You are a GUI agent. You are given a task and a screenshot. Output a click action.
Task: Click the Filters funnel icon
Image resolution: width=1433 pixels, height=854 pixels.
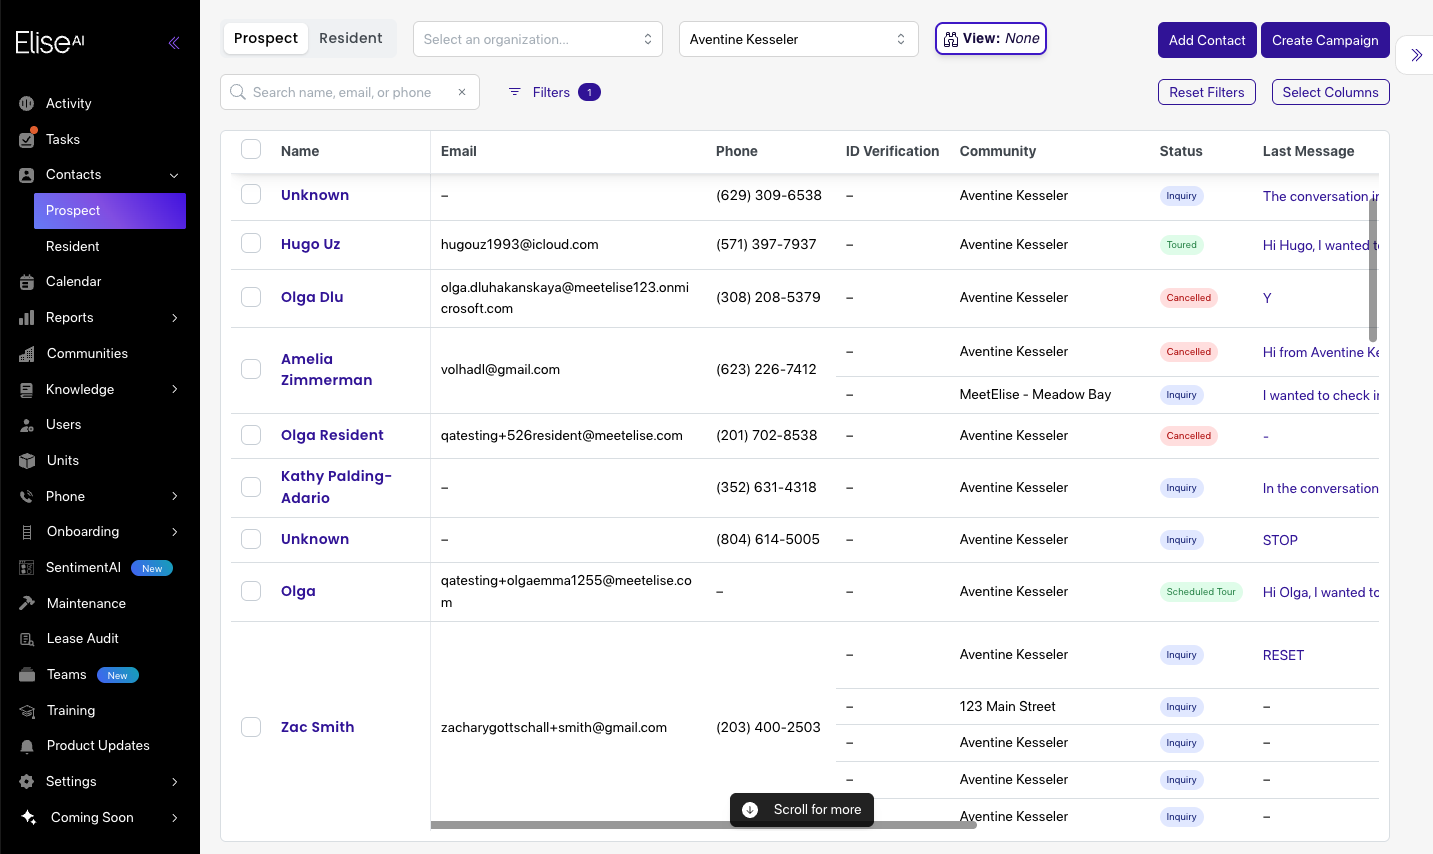coord(515,92)
